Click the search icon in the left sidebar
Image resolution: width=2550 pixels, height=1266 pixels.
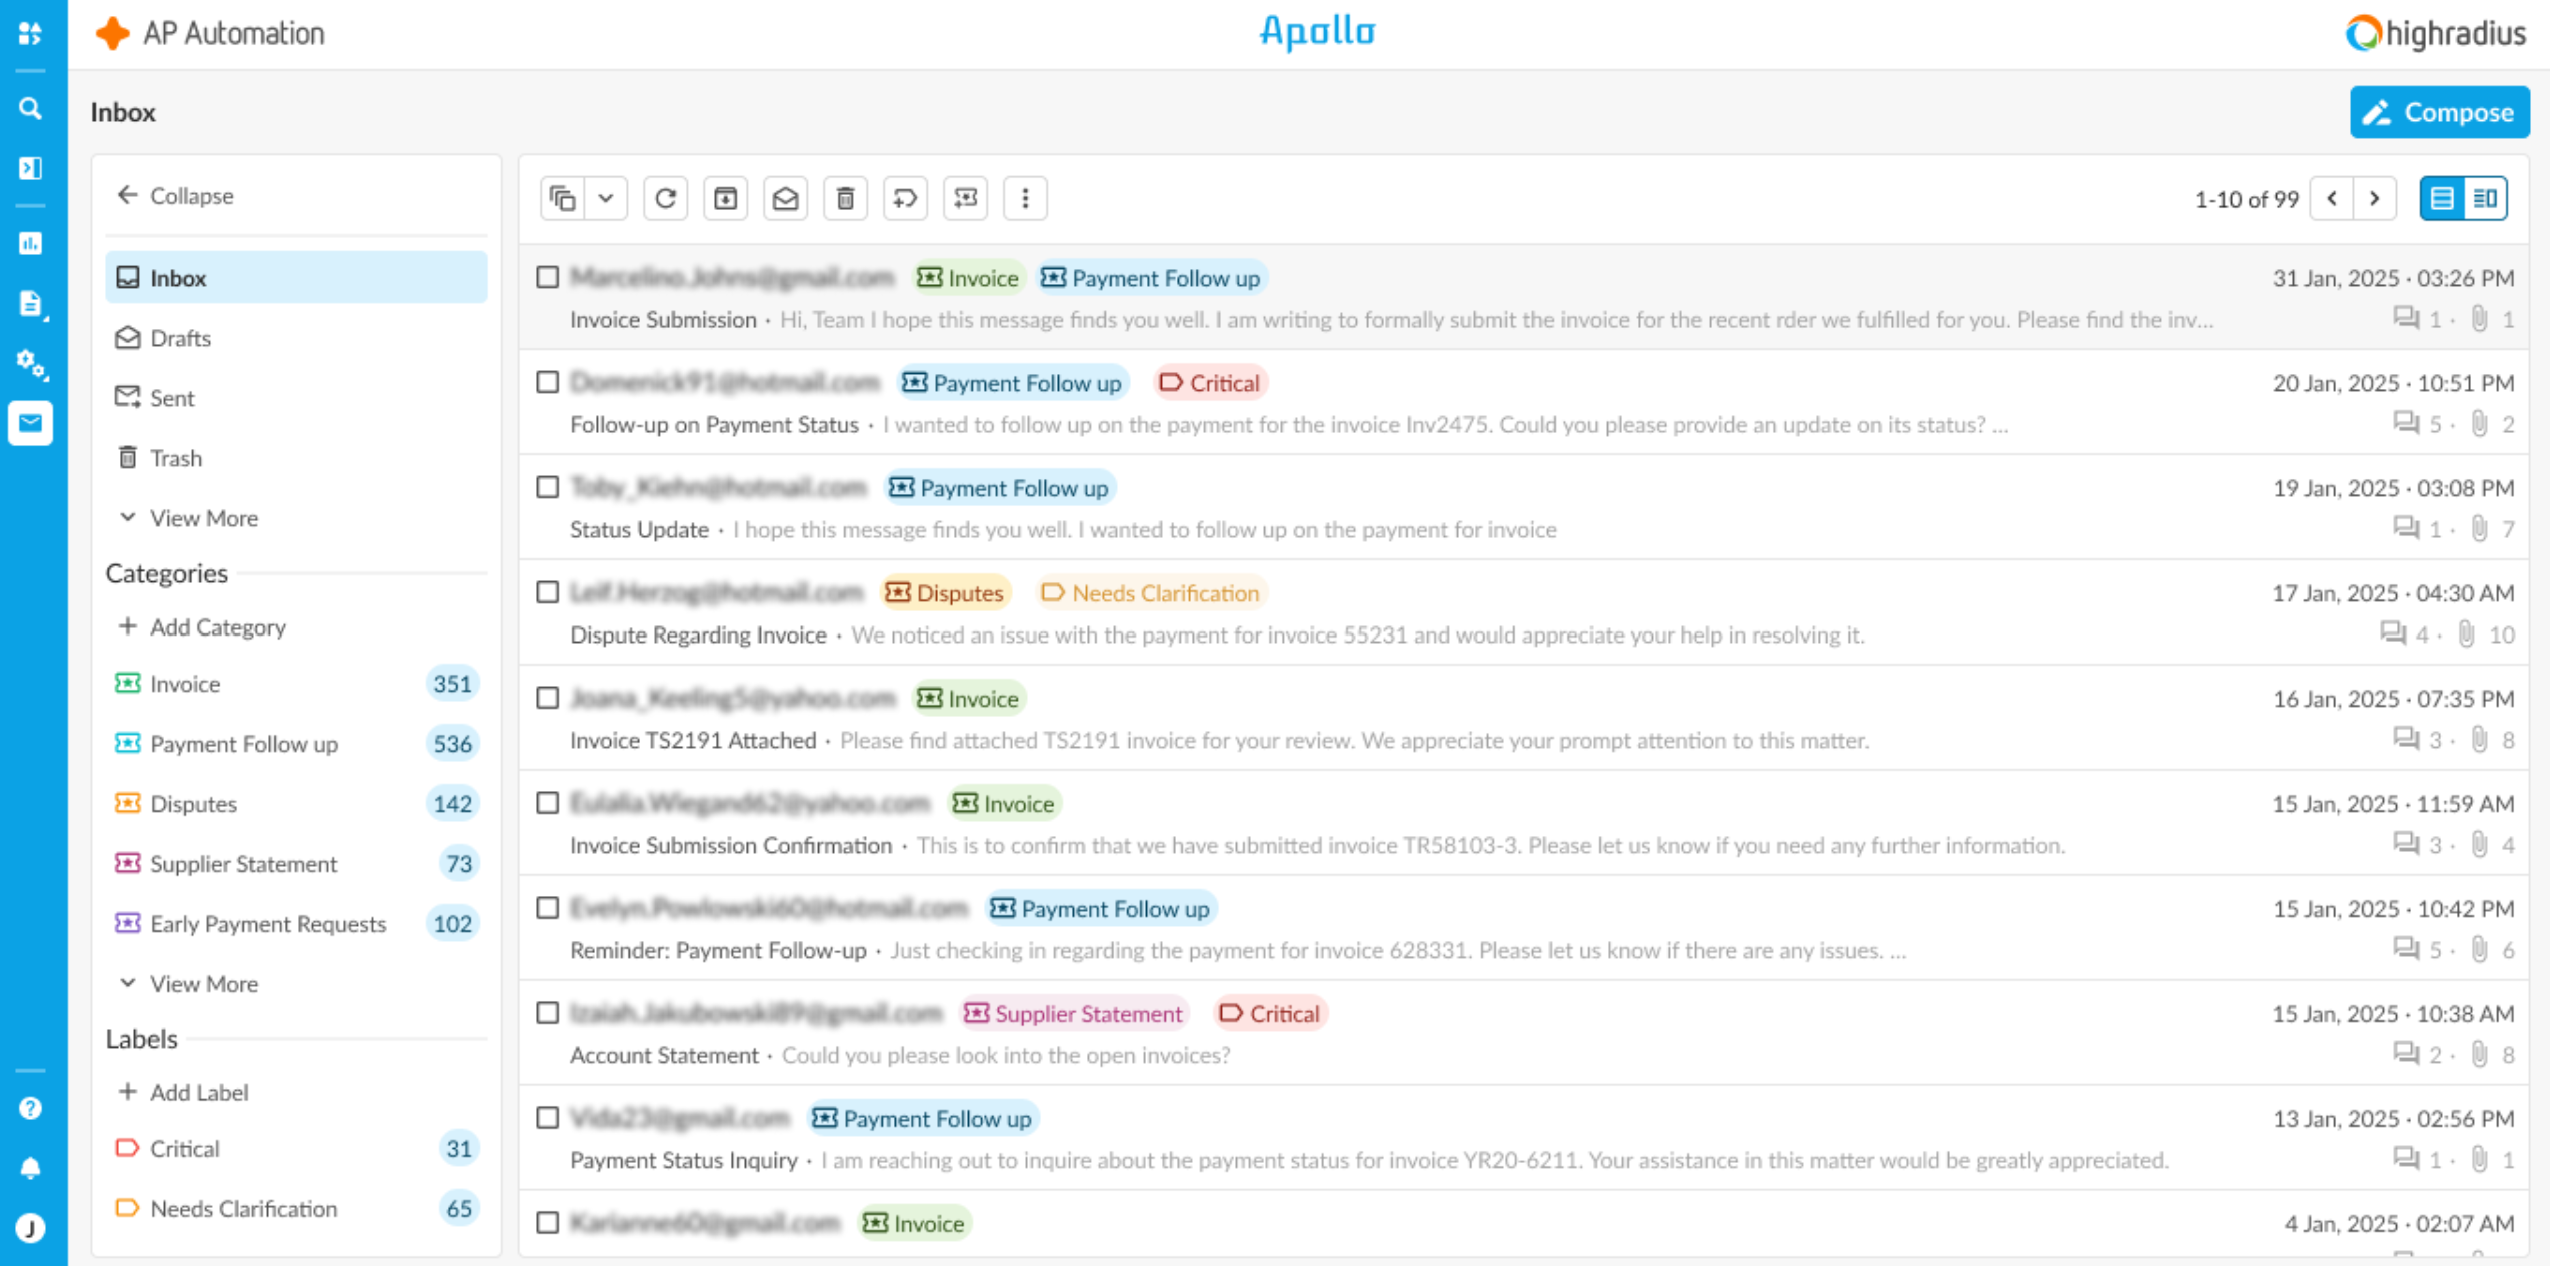(x=30, y=108)
